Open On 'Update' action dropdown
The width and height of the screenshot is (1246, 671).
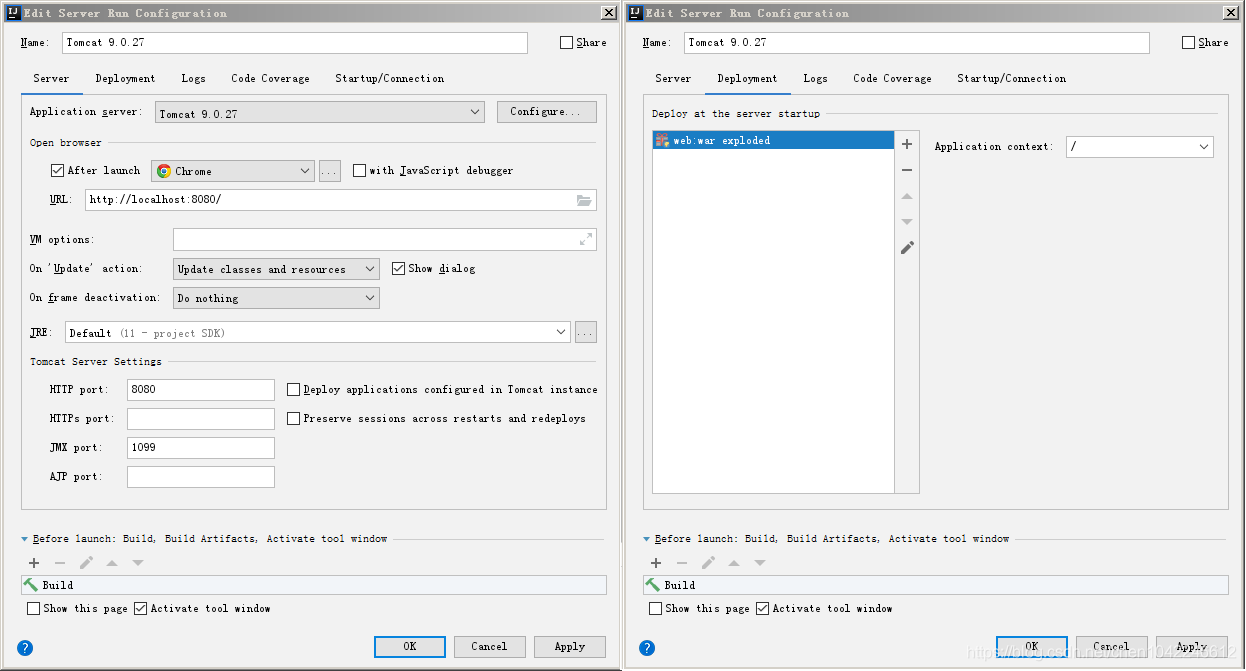(276, 269)
